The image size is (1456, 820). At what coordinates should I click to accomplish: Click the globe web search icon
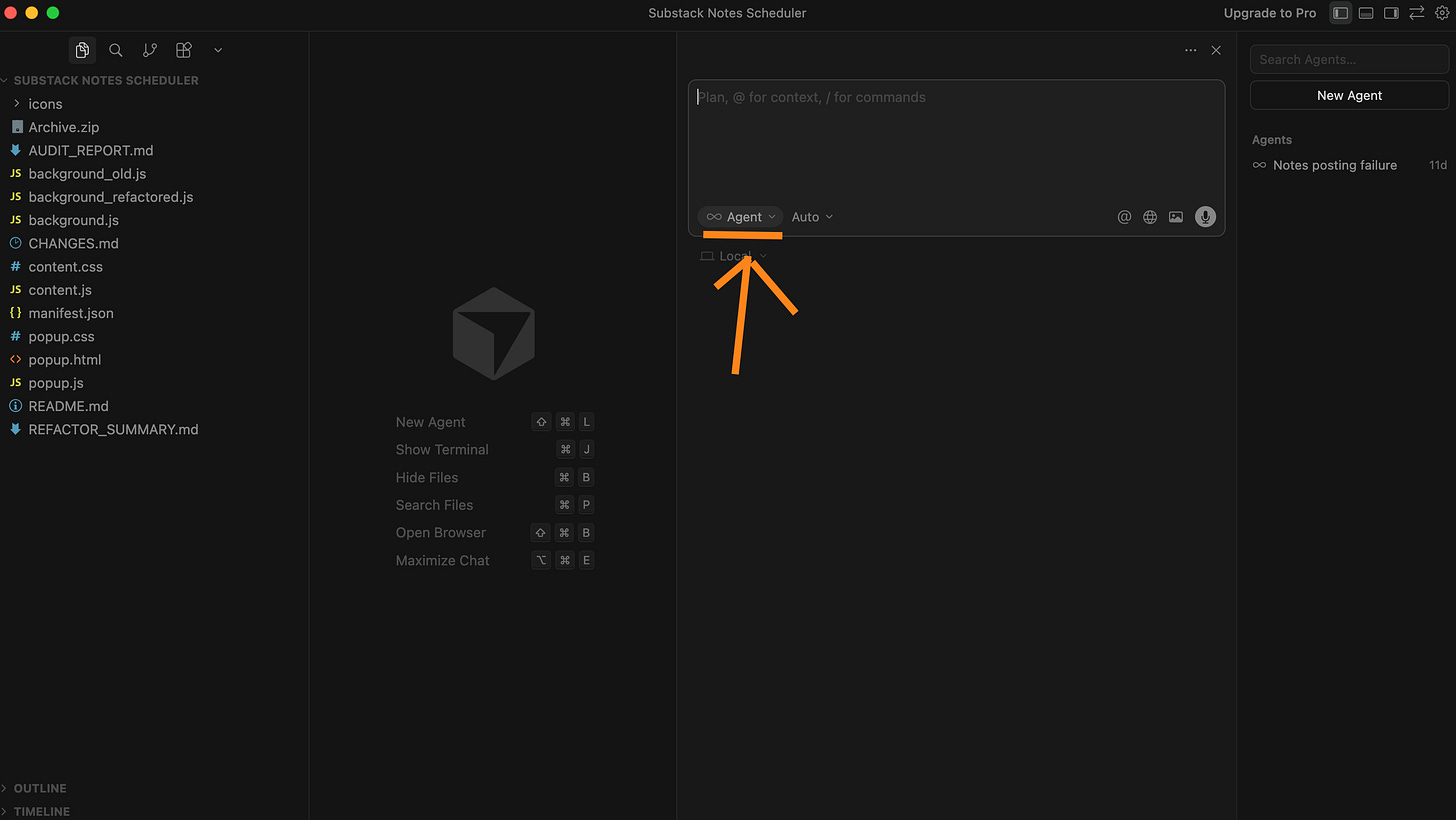(1150, 217)
